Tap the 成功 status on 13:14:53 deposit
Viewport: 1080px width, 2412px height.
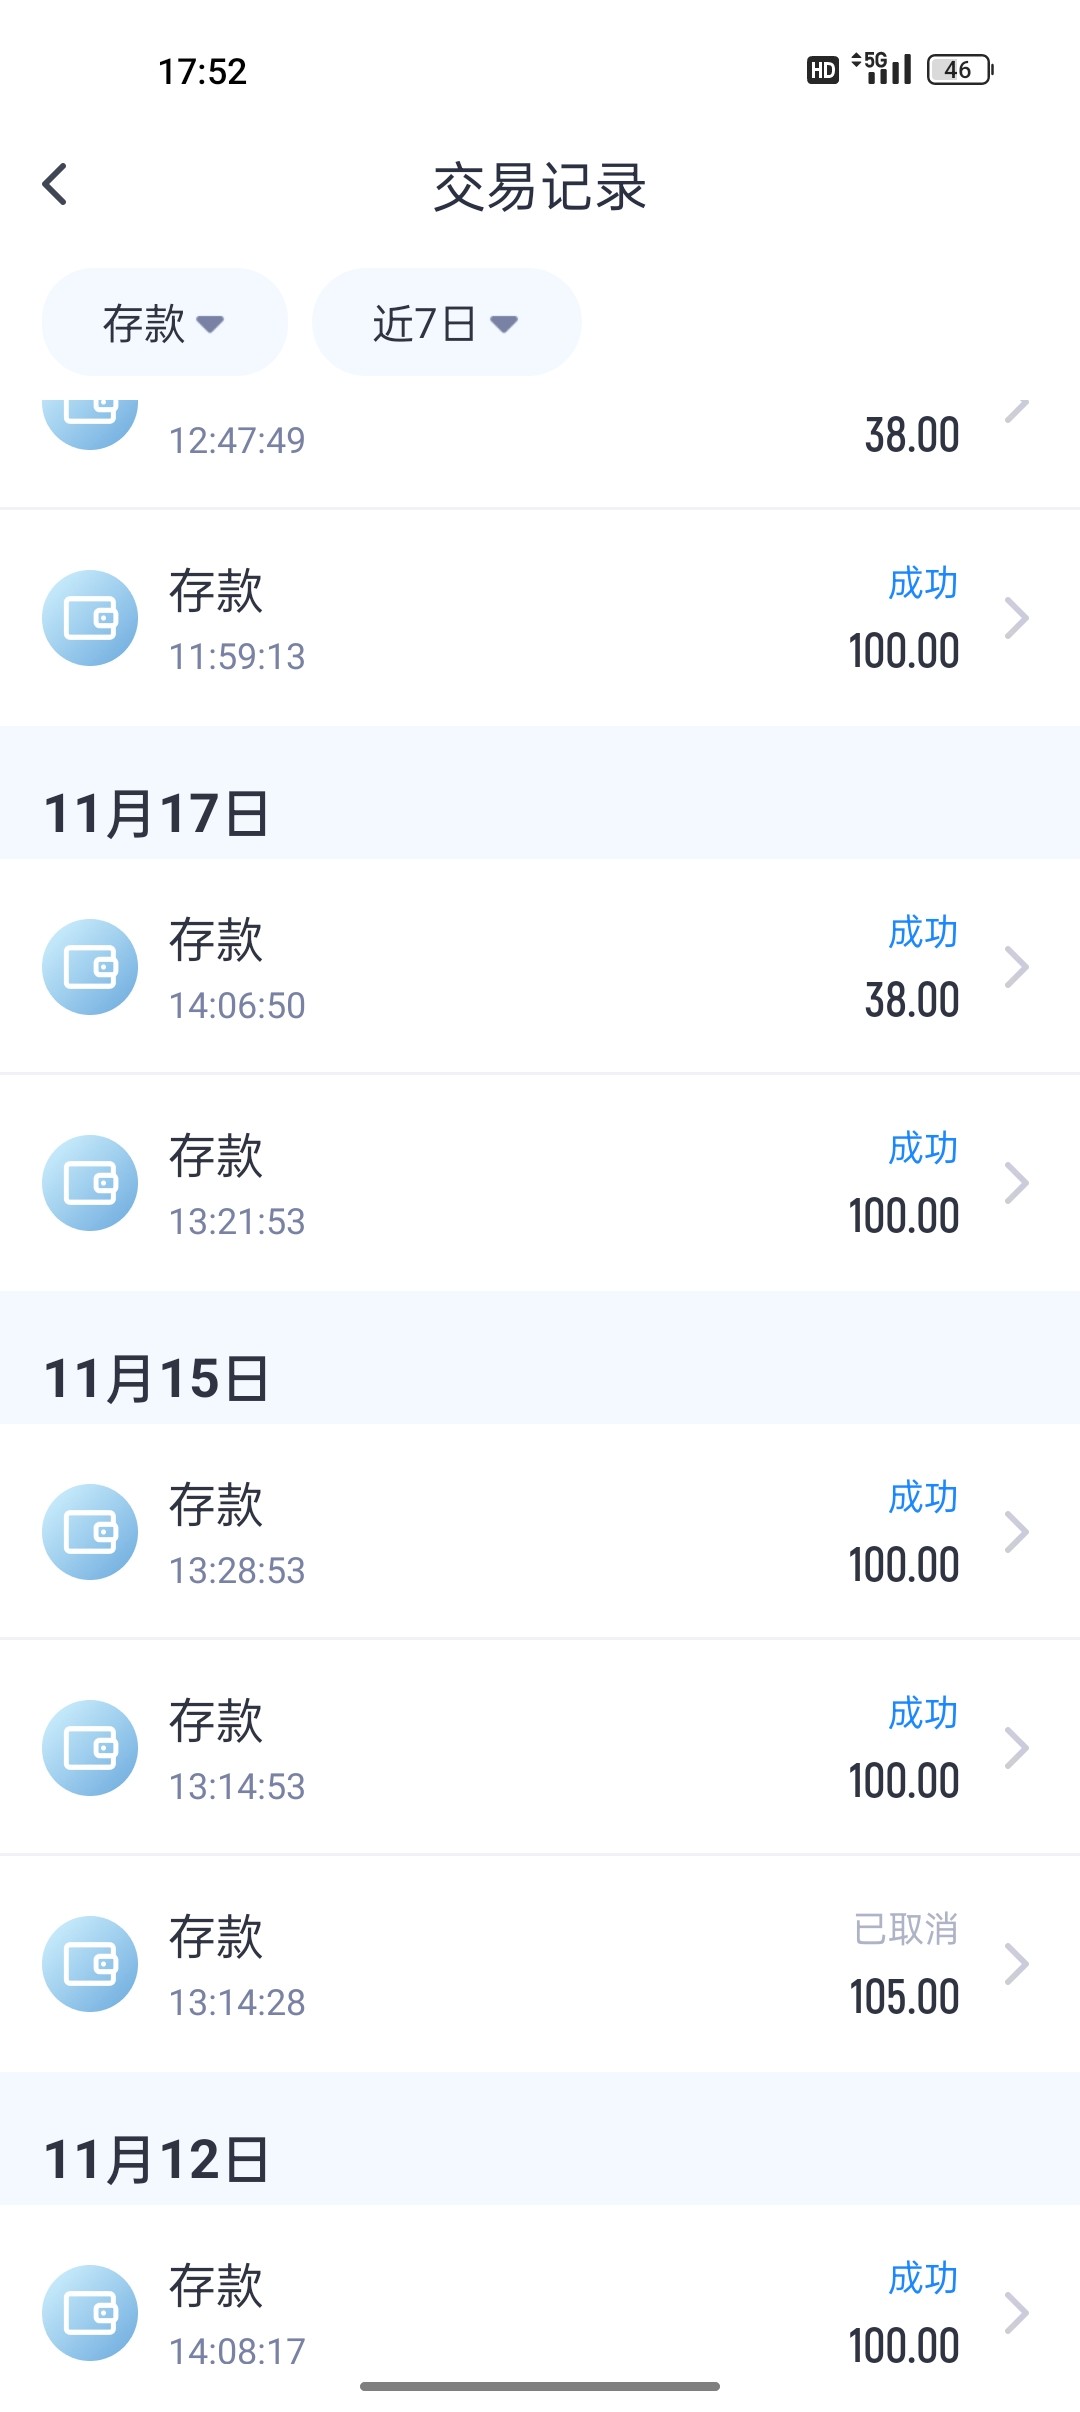click(922, 1714)
